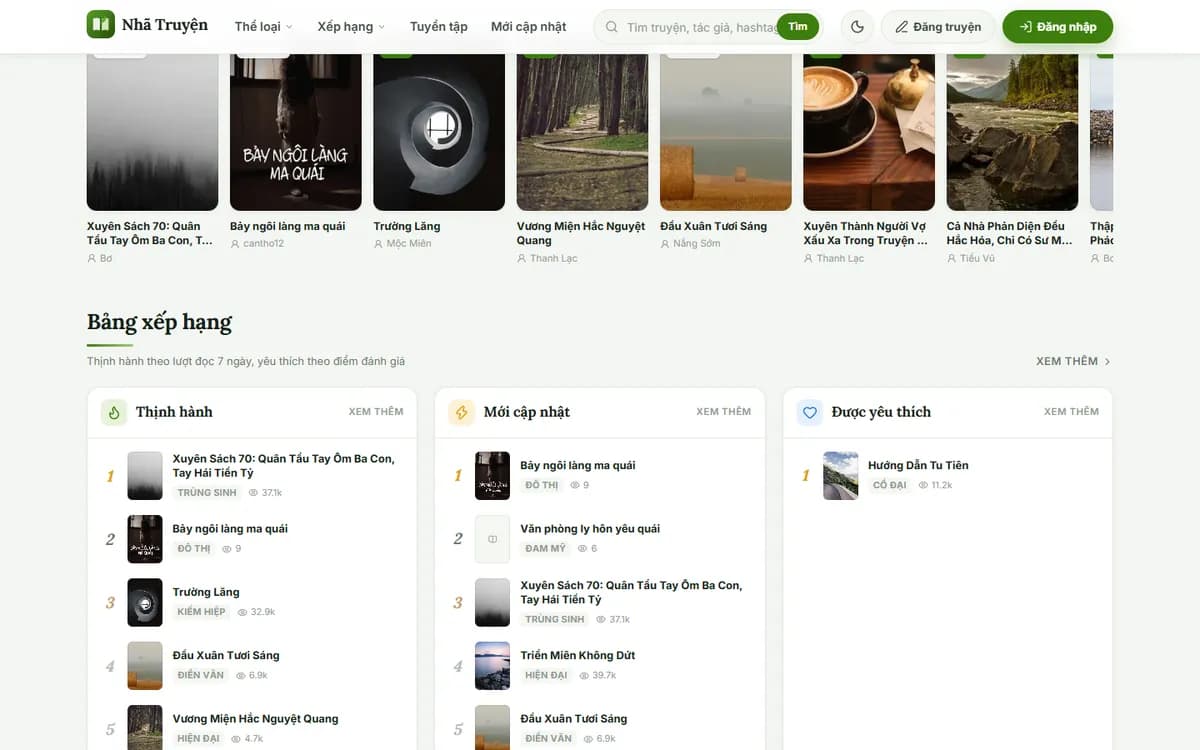Focus the story search input field
Screen dimensions: 1200x750
[700, 27]
